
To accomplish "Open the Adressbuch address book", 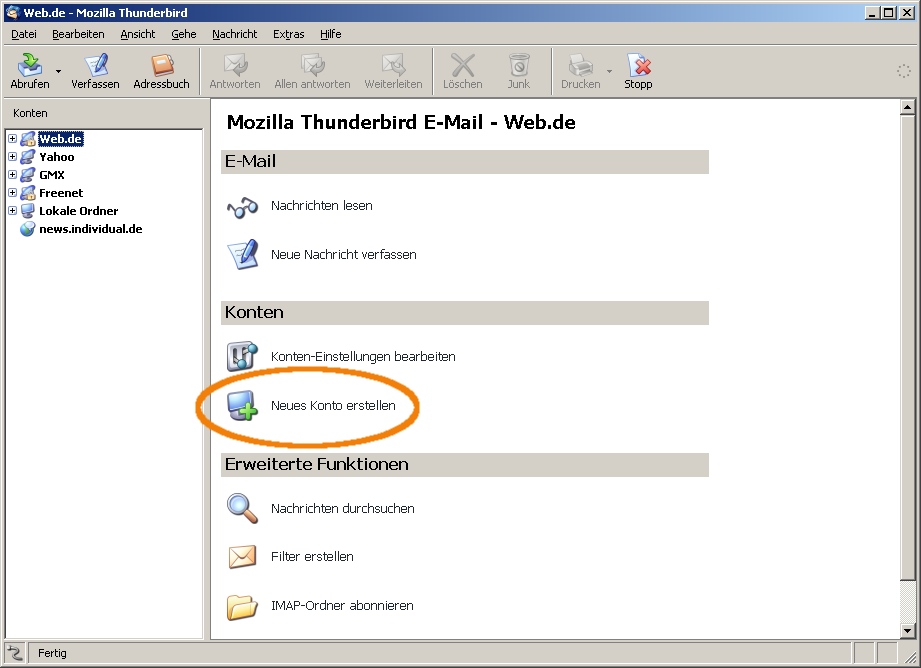I will coord(162,65).
